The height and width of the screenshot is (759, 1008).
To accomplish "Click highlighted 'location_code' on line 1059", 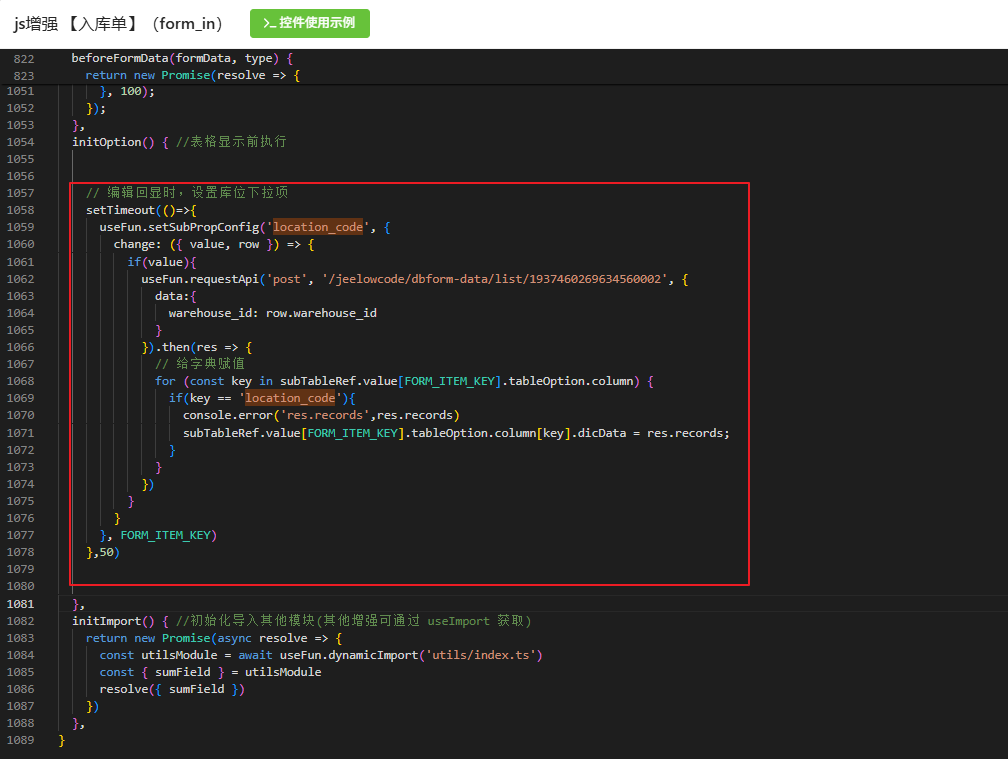I will point(318,228).
